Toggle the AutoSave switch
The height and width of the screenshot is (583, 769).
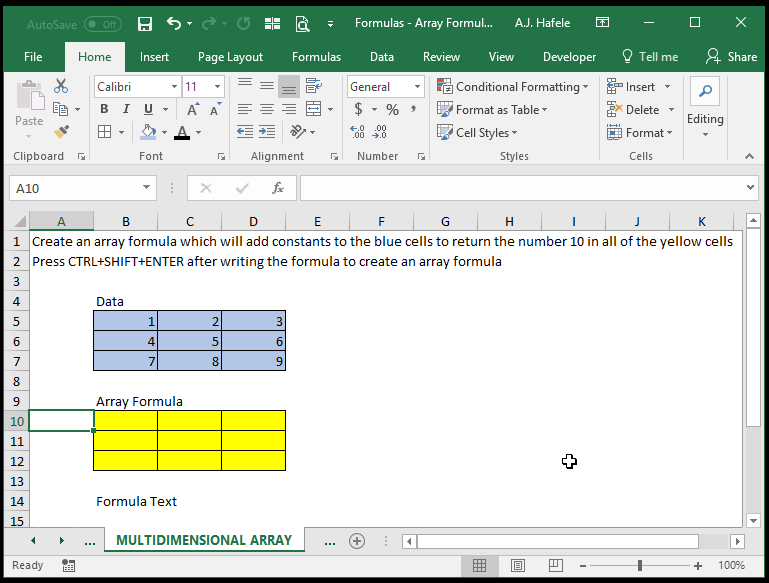103,24
